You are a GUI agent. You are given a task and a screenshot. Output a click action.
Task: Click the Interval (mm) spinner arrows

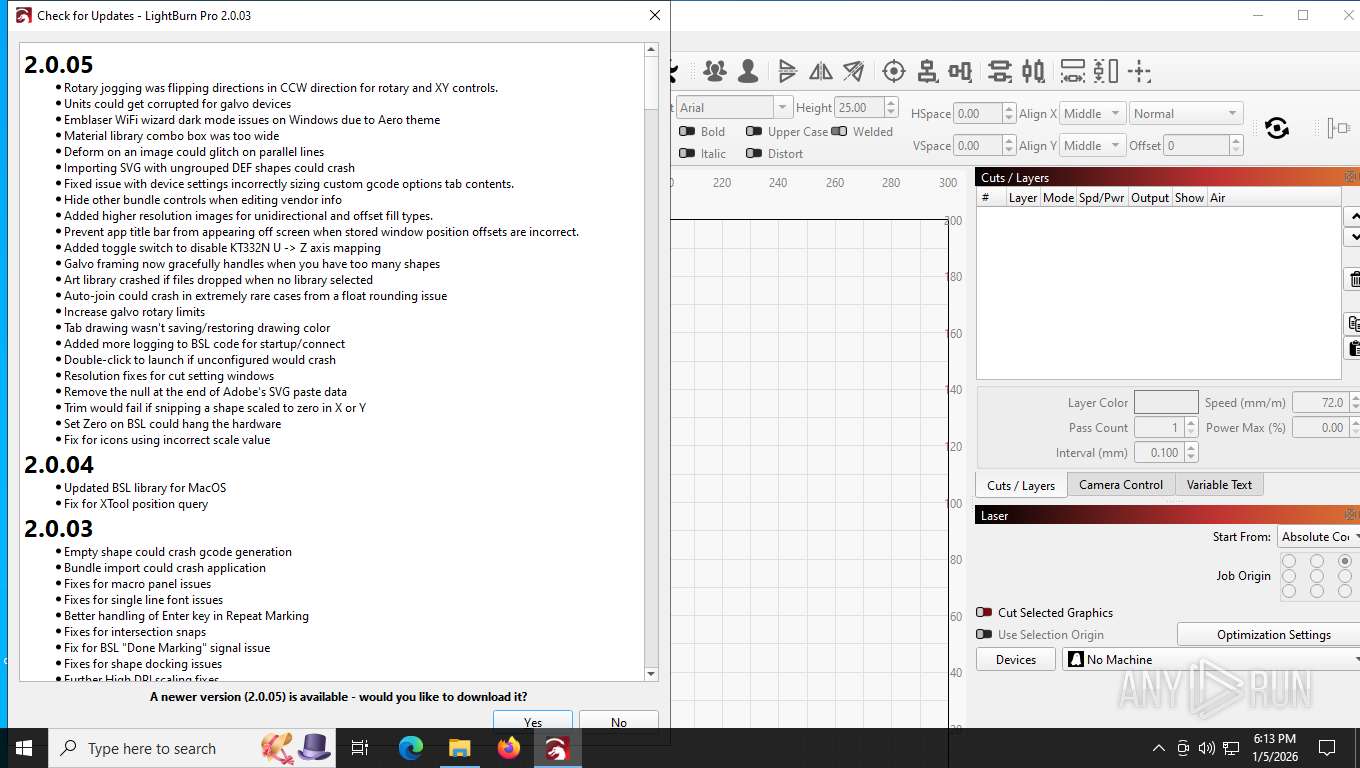1191,452
